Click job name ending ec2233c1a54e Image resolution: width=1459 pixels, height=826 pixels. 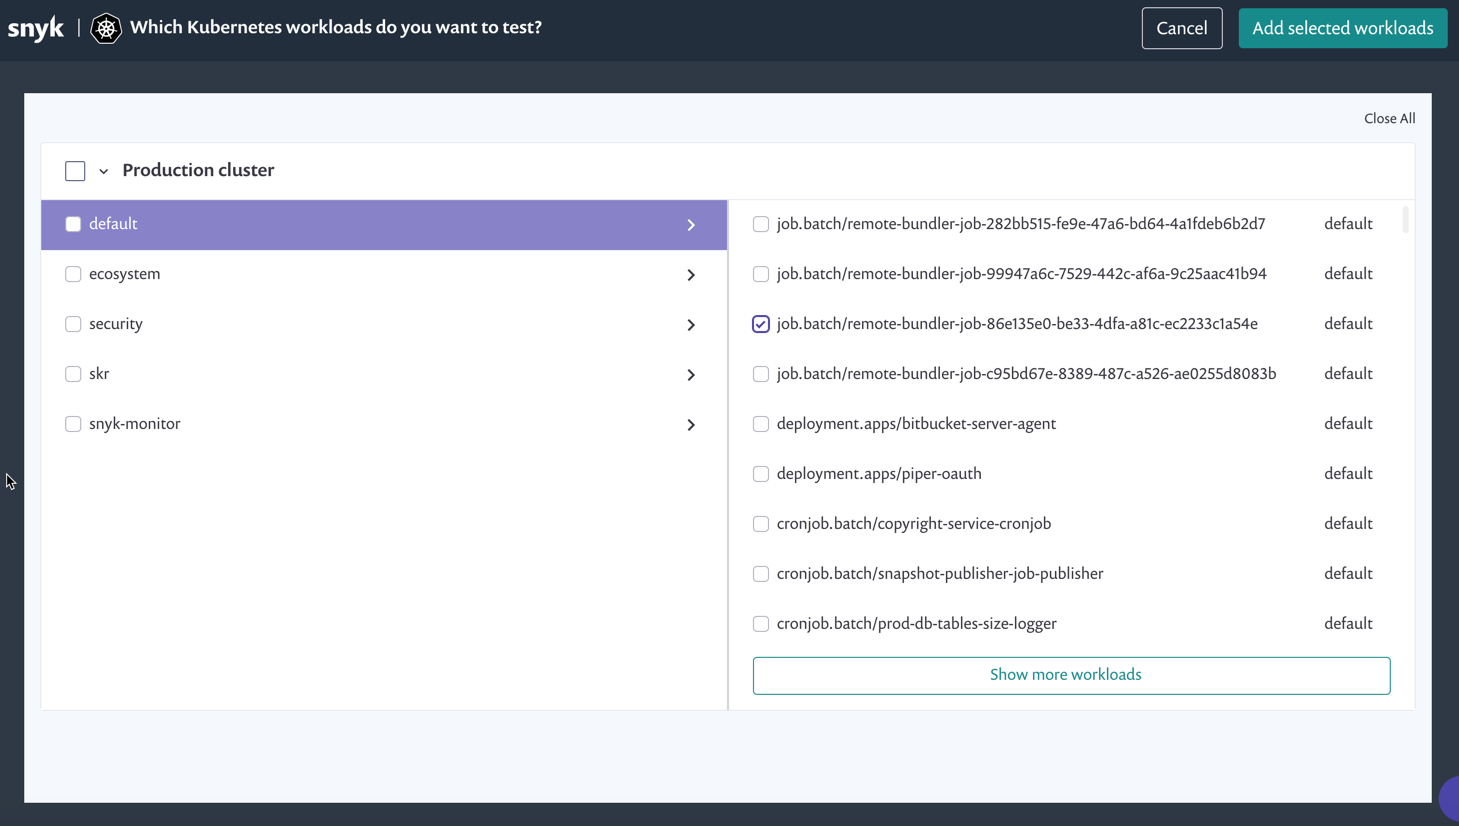coord(1017,324)
